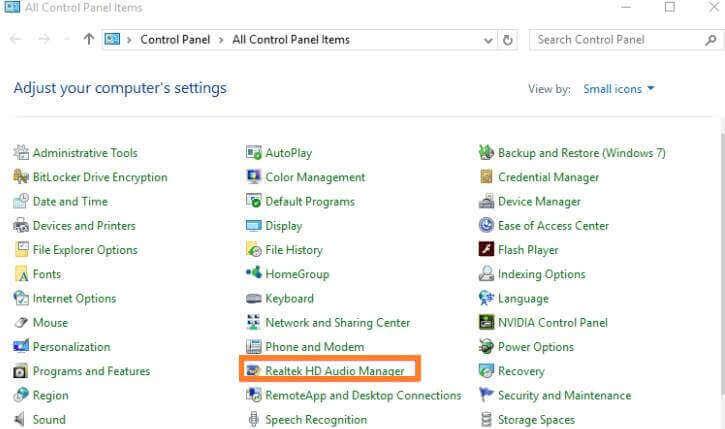Click the Forward navigation arrow

(44, 39)
